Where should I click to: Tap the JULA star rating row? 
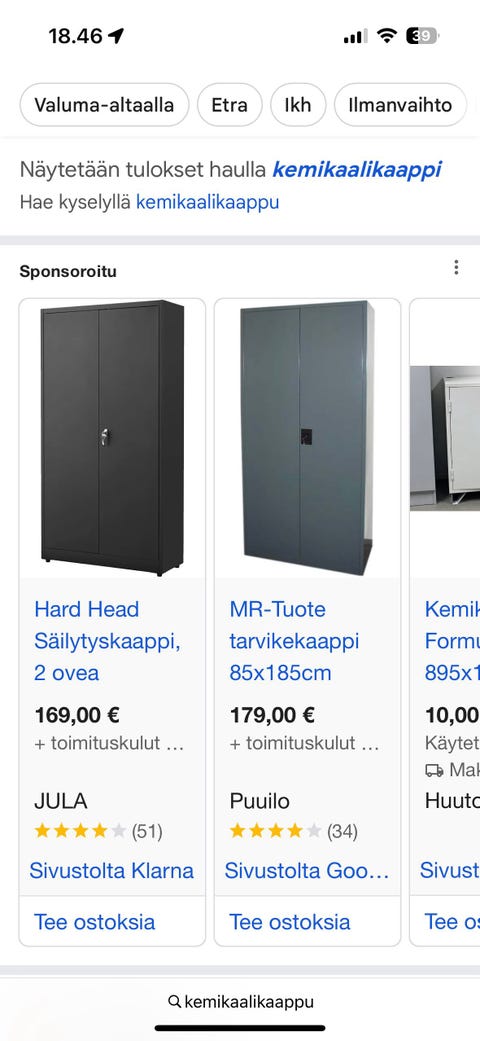(98, 831)
